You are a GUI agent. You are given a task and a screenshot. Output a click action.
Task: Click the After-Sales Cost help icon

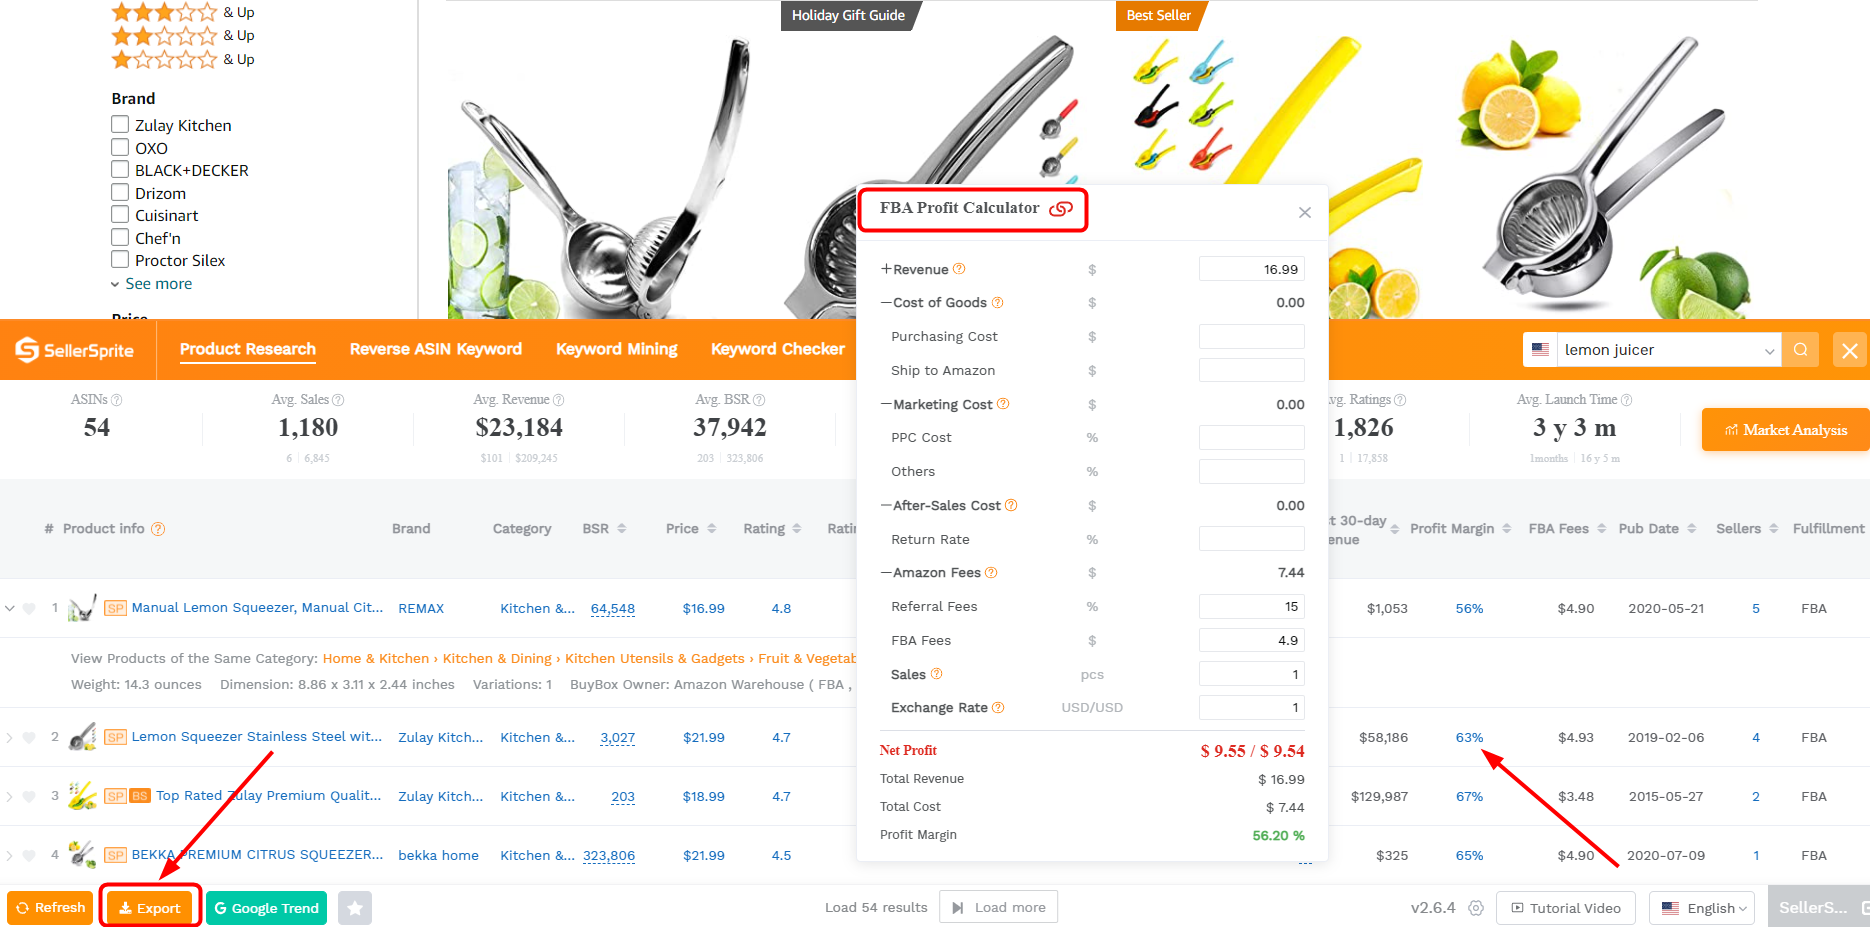[x=1011, y=505]
